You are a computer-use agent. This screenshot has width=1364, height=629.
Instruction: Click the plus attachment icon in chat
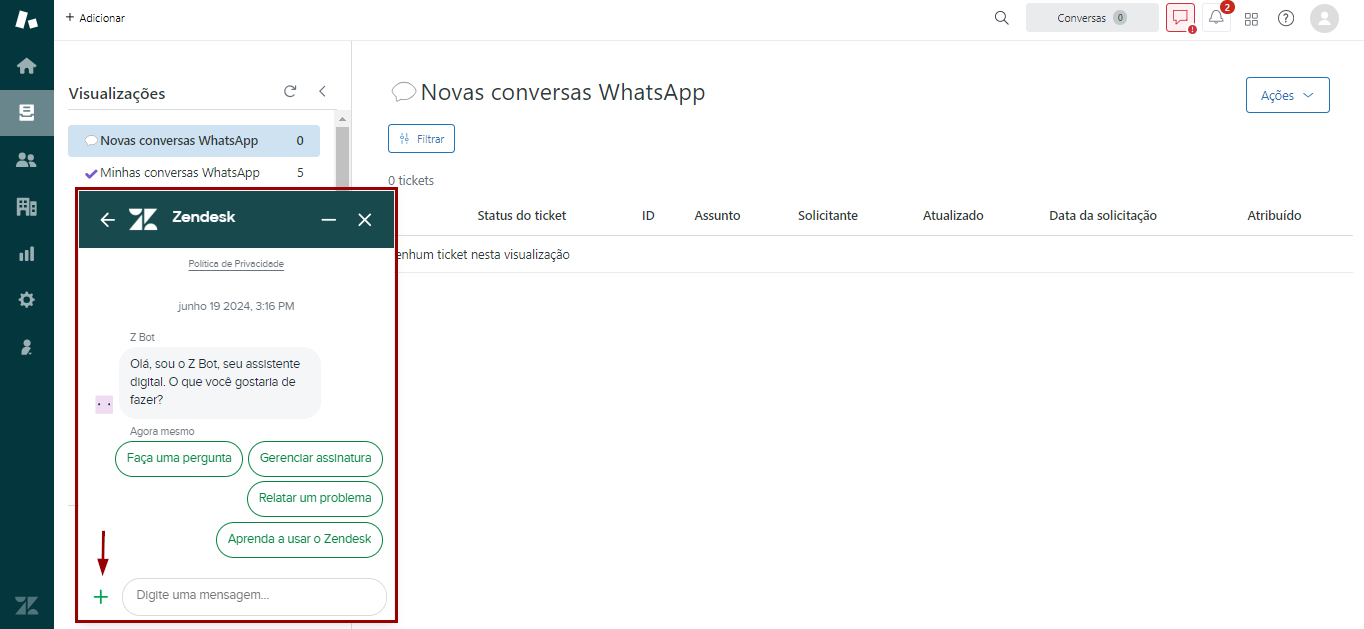(101, 597)
